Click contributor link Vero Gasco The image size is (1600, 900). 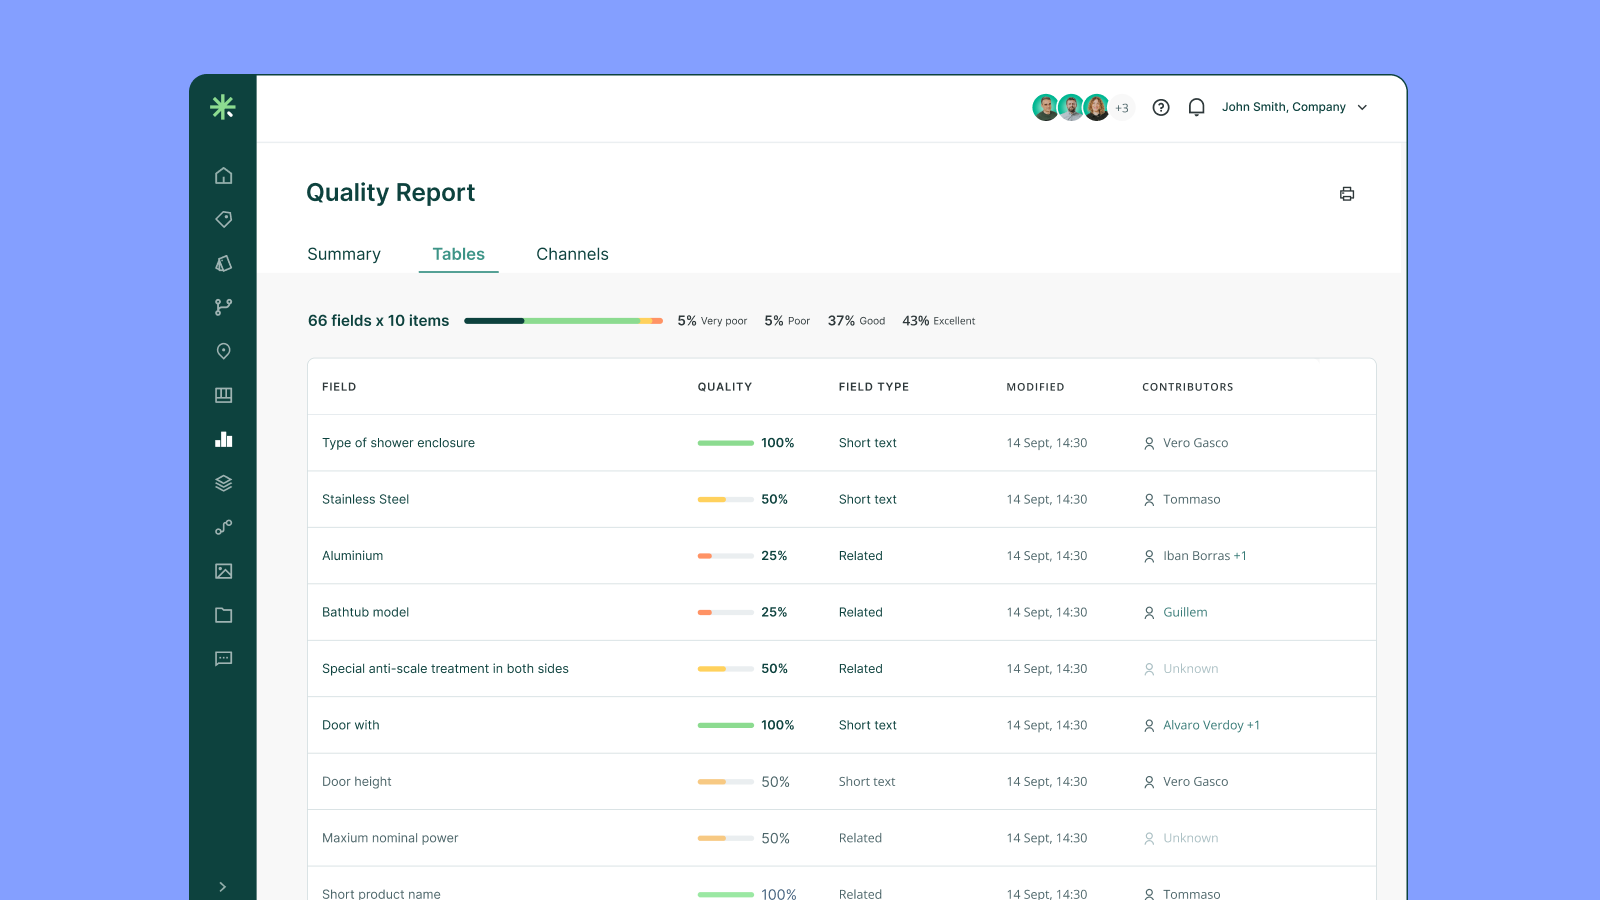pyautogui.click(x=1196, y=443)
